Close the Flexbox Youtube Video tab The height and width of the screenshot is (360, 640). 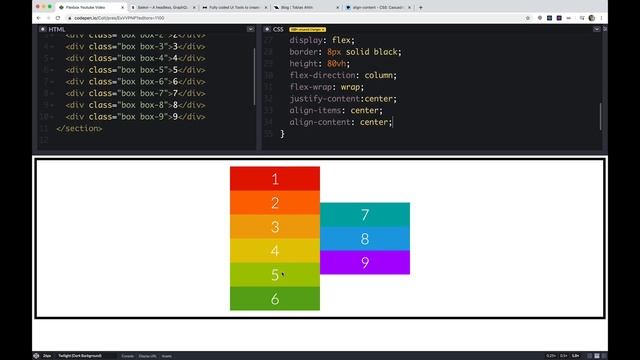(x=122, y=7)
